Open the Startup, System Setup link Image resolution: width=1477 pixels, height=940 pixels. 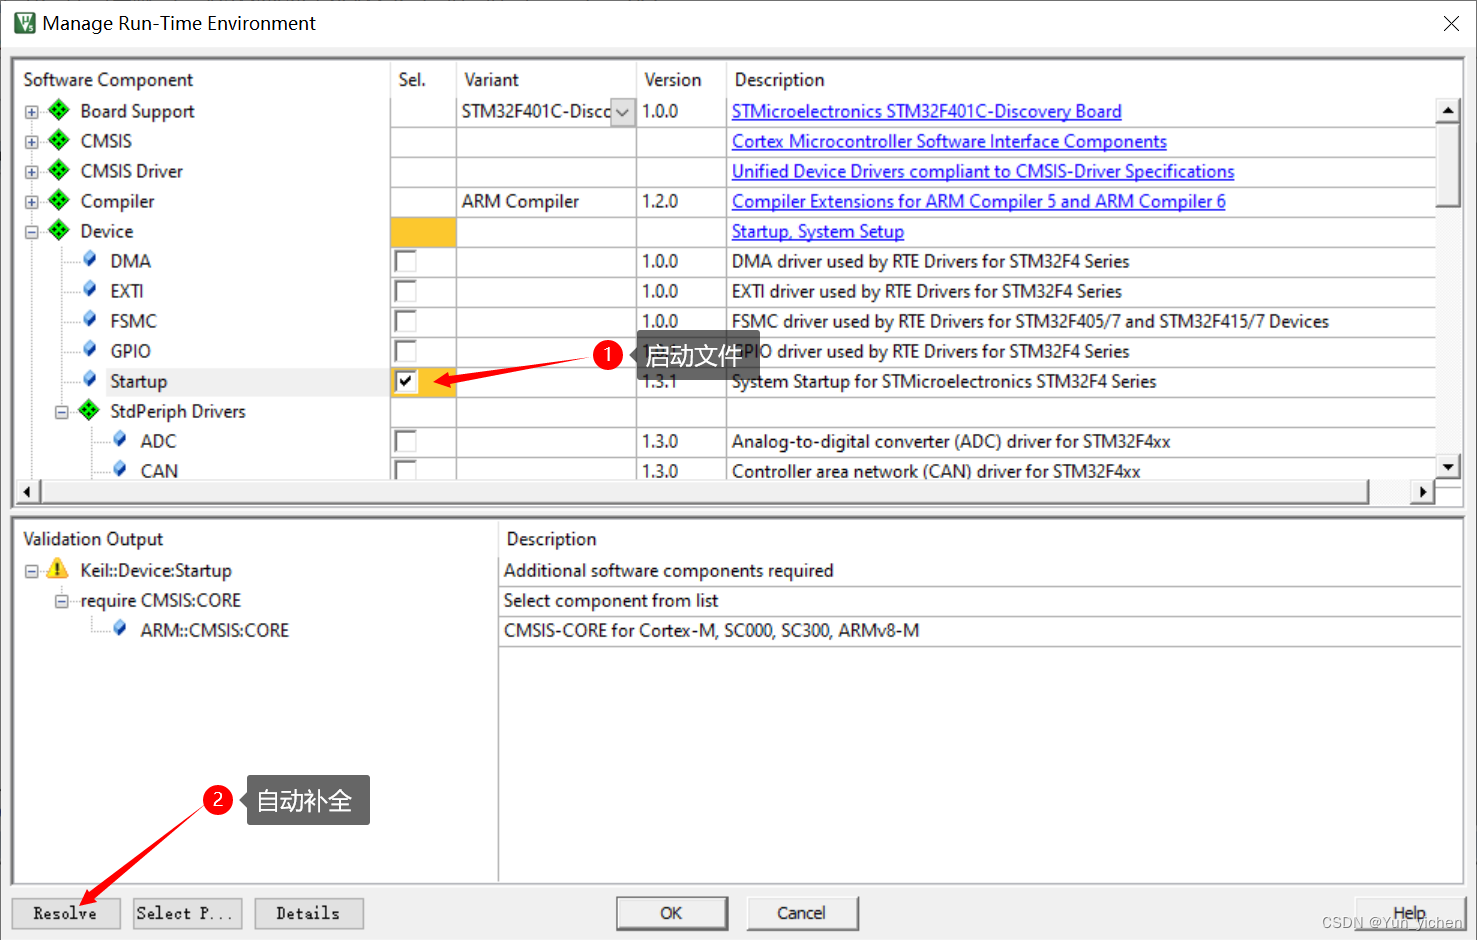(818, 231)
